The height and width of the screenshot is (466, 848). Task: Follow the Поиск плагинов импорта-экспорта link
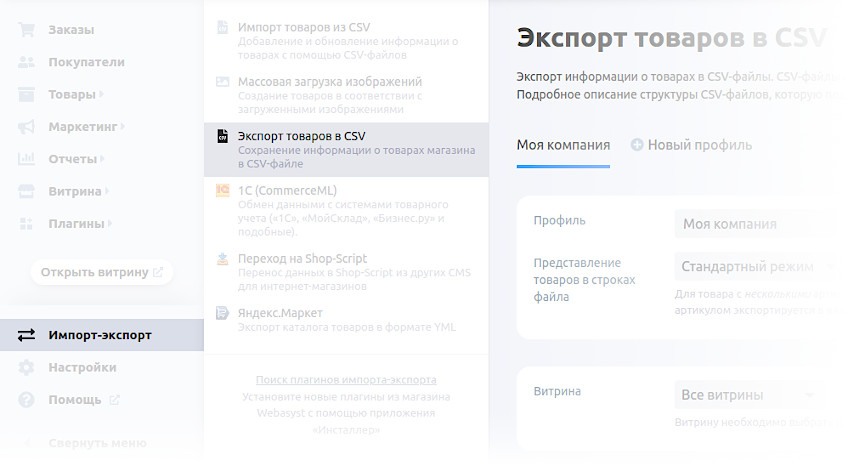point(346,380)
